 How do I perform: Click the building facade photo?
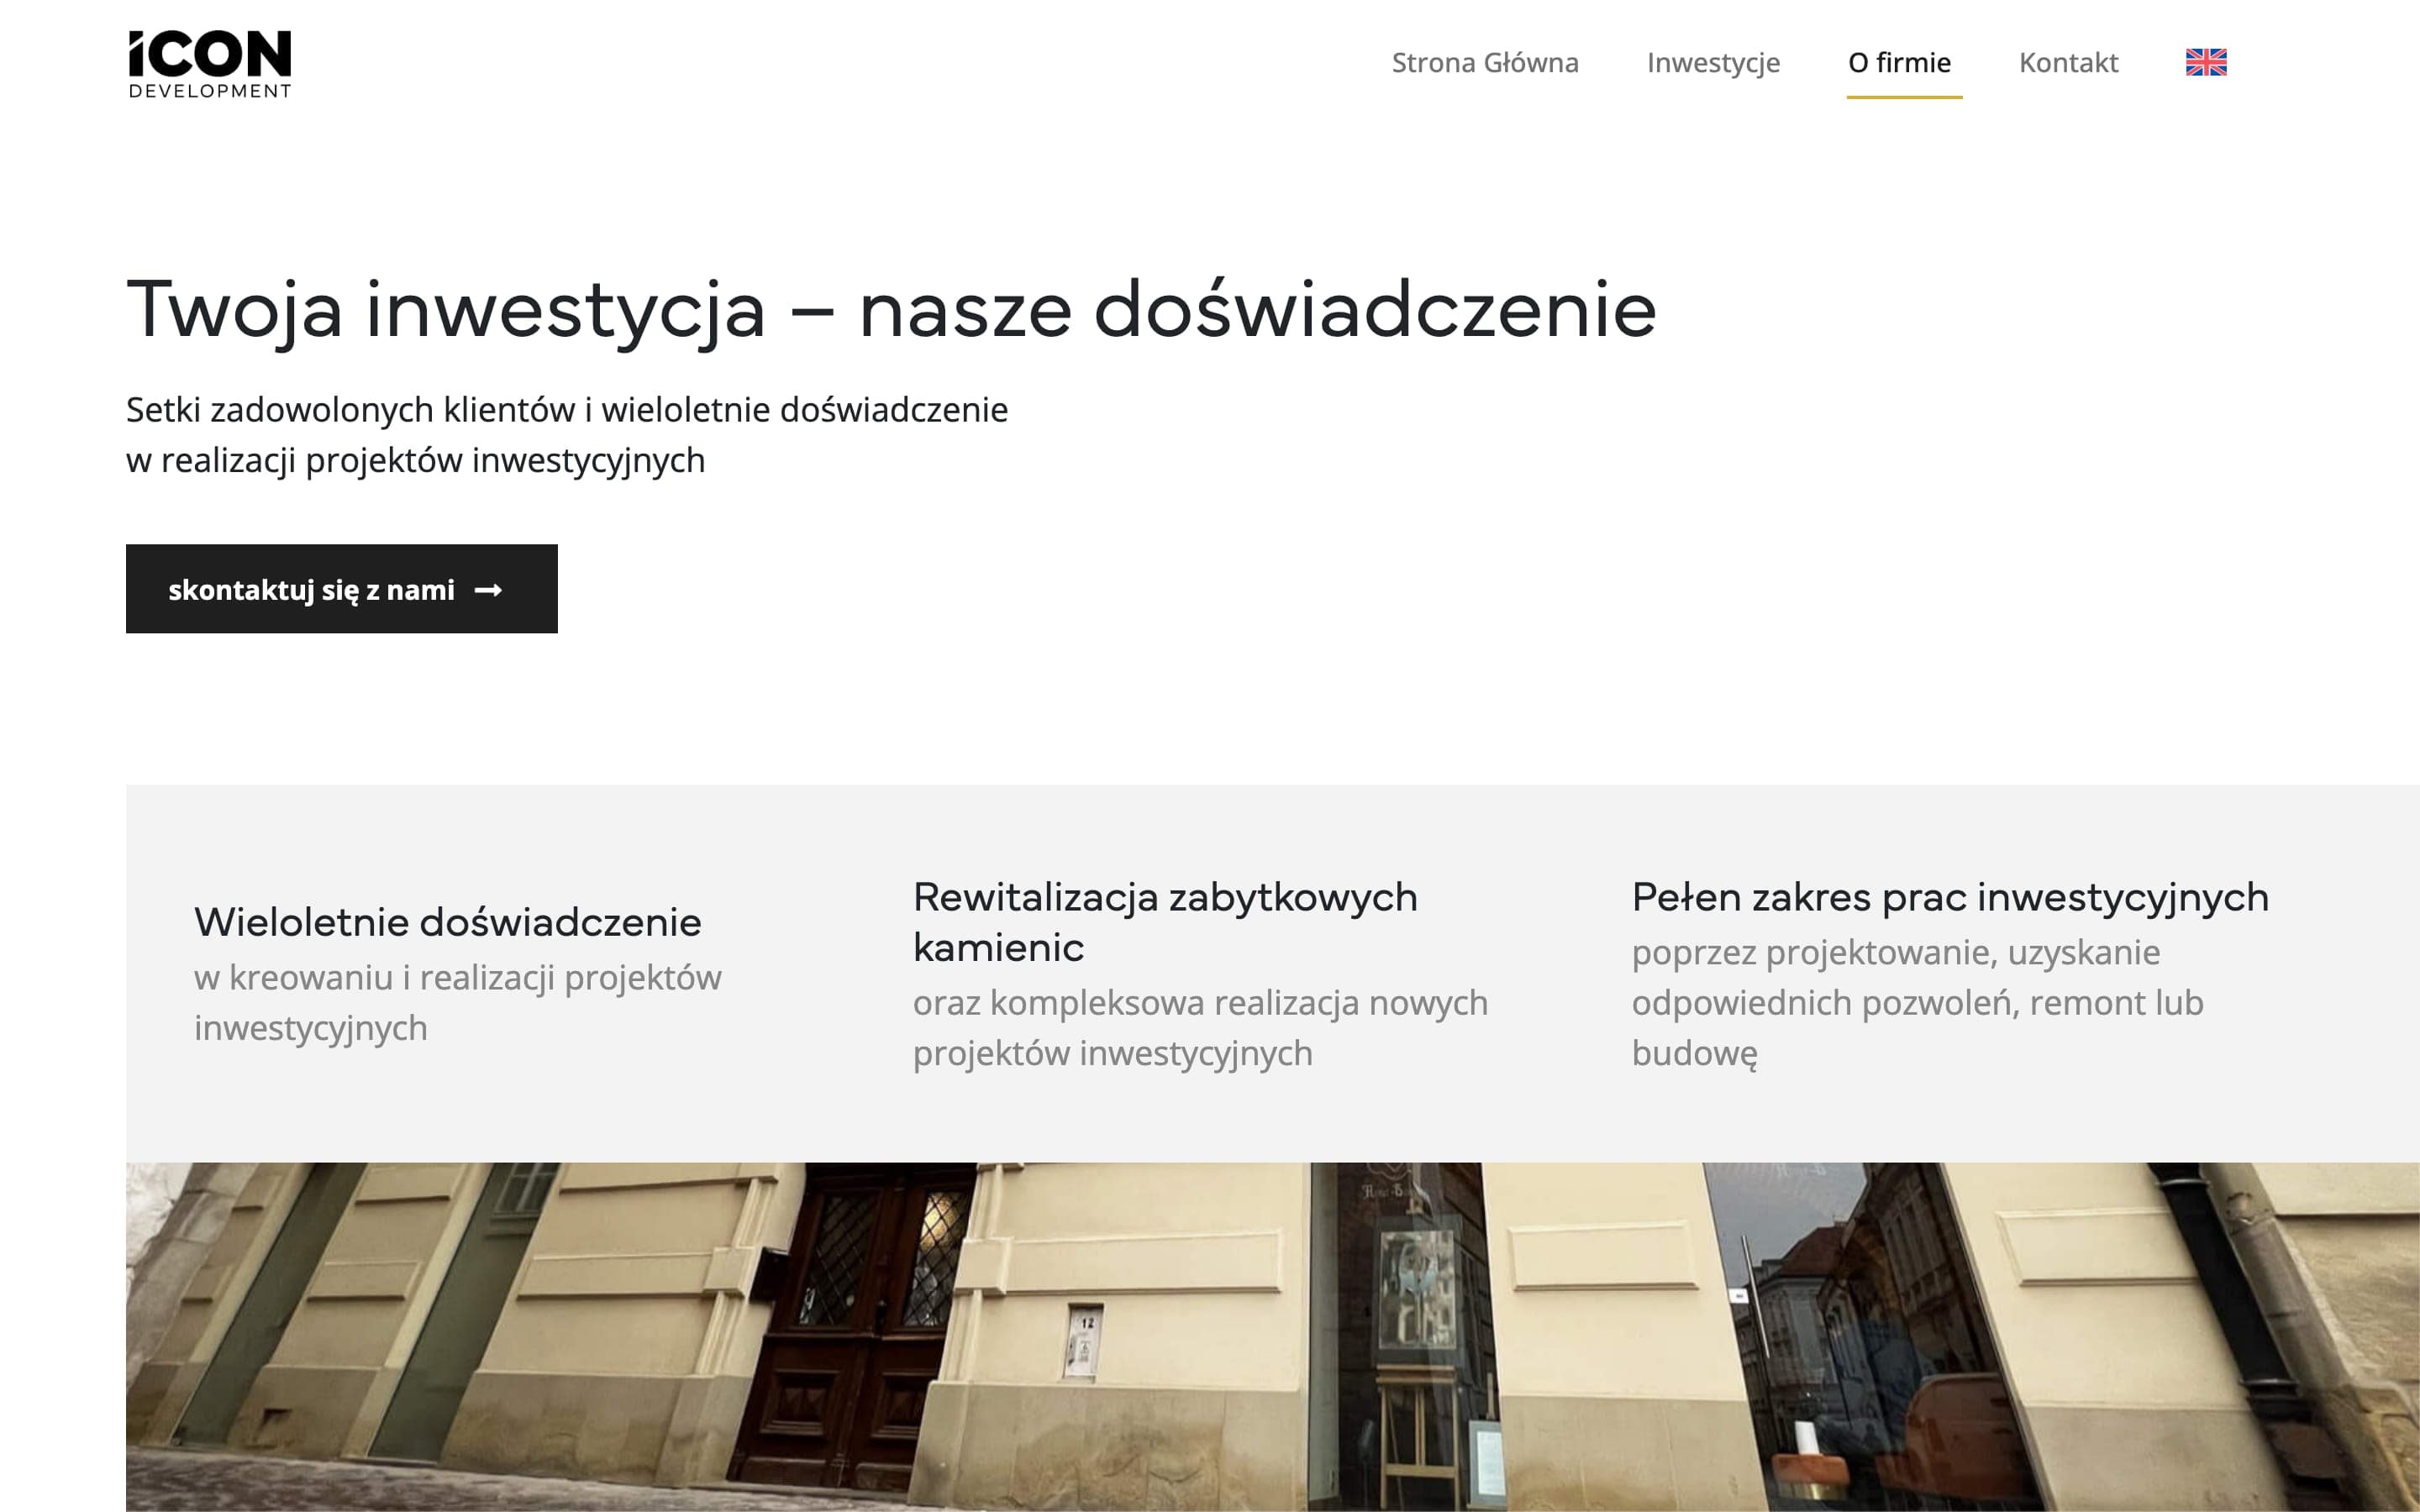tap(1272, 1336)
